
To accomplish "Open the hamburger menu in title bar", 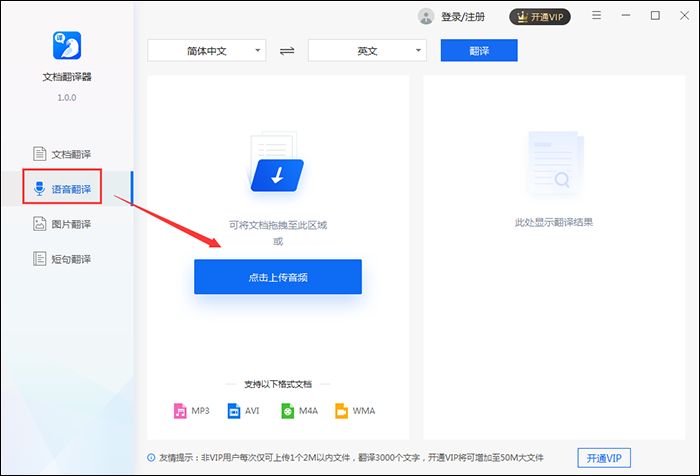I will (x=597, y=16).
